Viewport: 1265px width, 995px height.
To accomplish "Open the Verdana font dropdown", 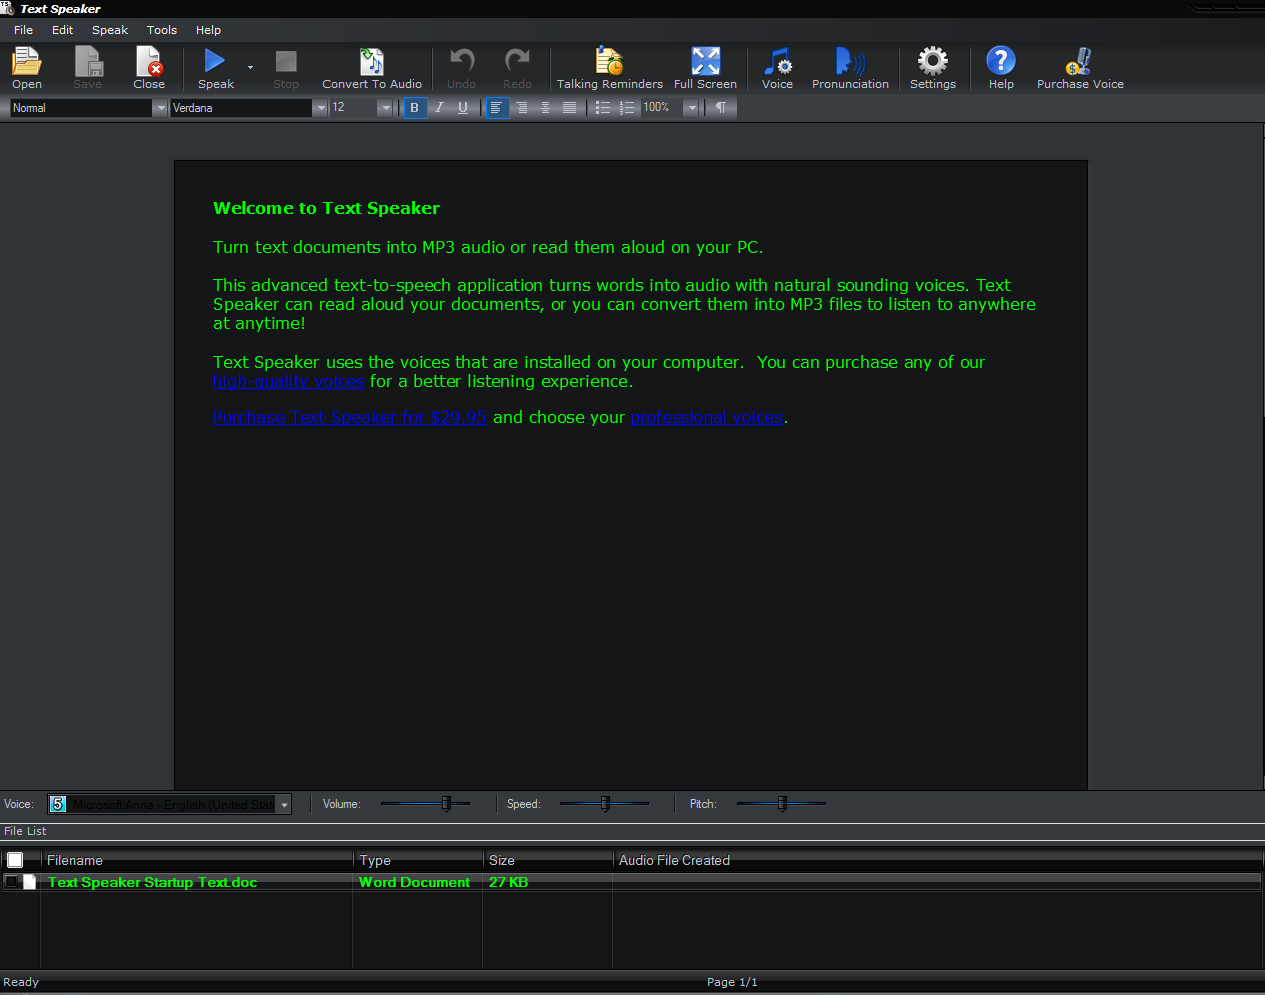I will point(320,108).
